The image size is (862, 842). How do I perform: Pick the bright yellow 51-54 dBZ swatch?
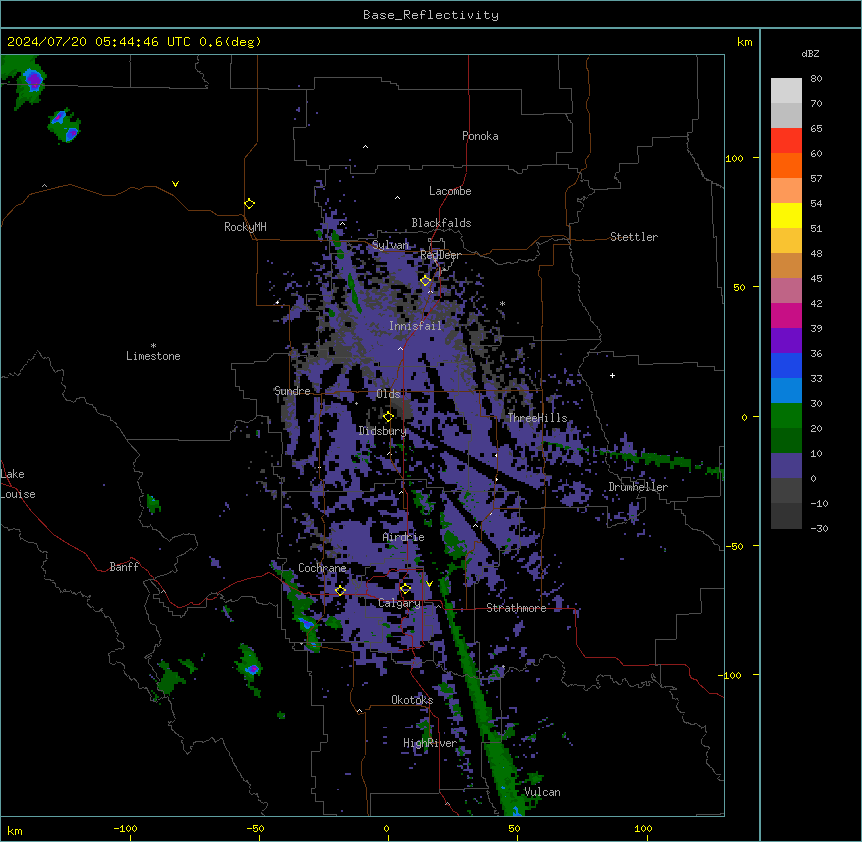click(786, 215)
